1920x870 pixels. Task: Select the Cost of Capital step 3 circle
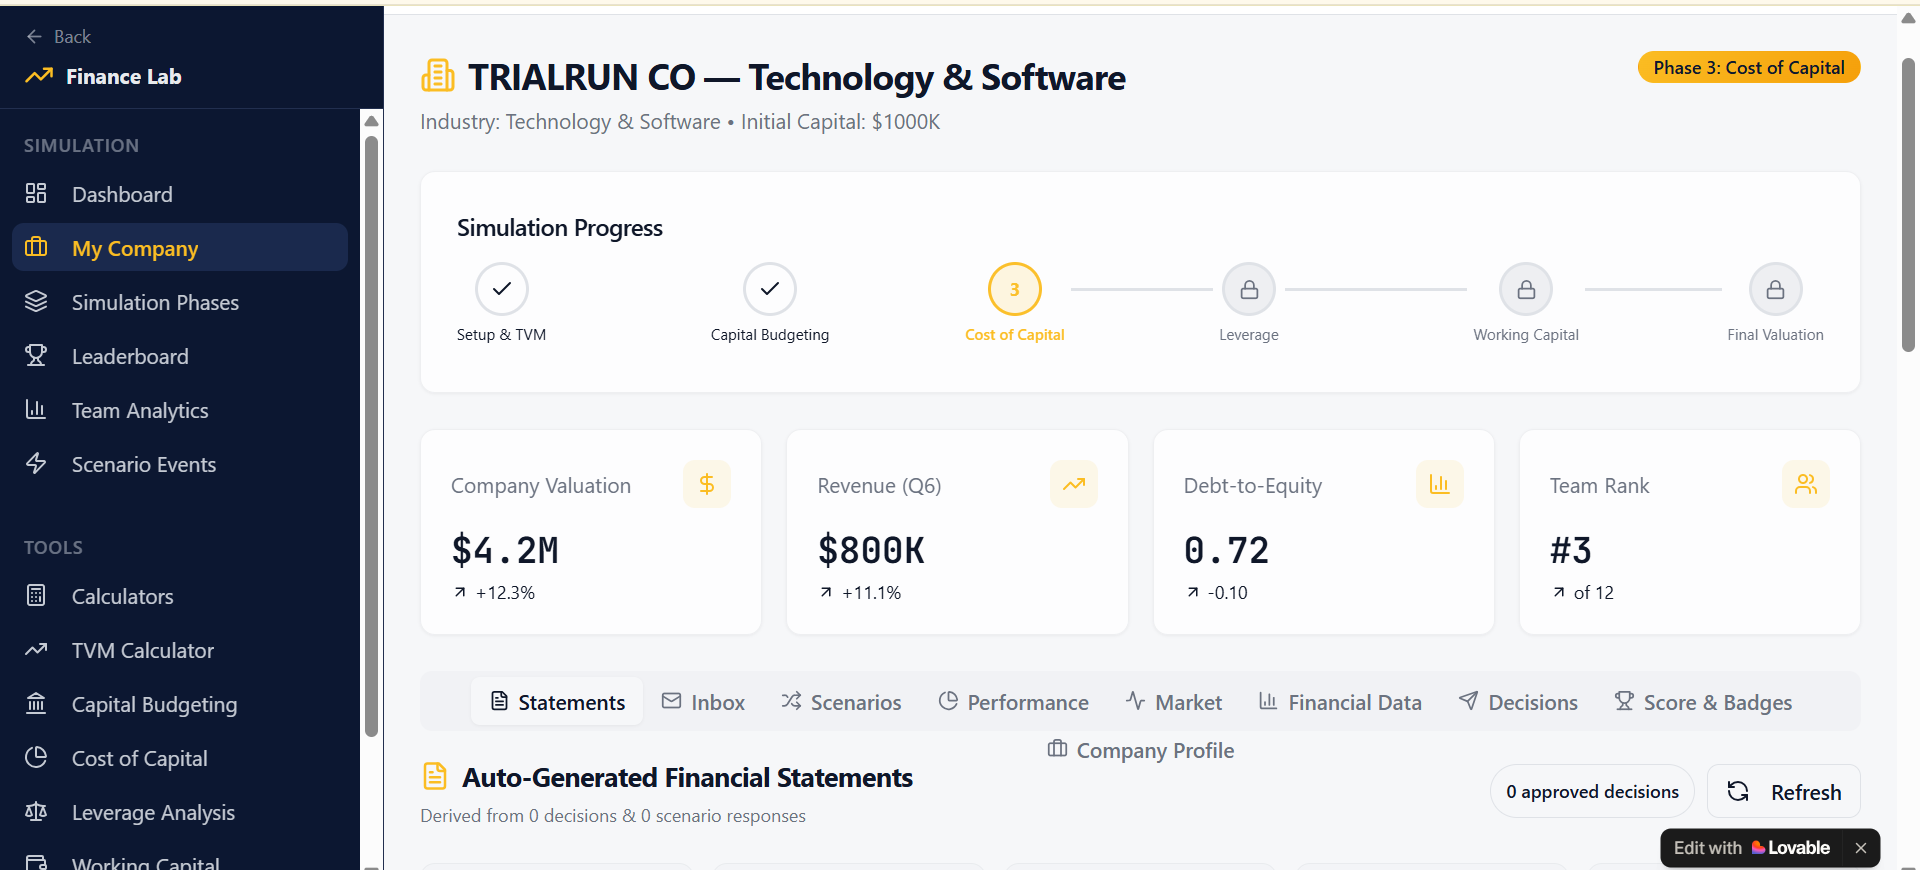click(x=1014, y=290)
